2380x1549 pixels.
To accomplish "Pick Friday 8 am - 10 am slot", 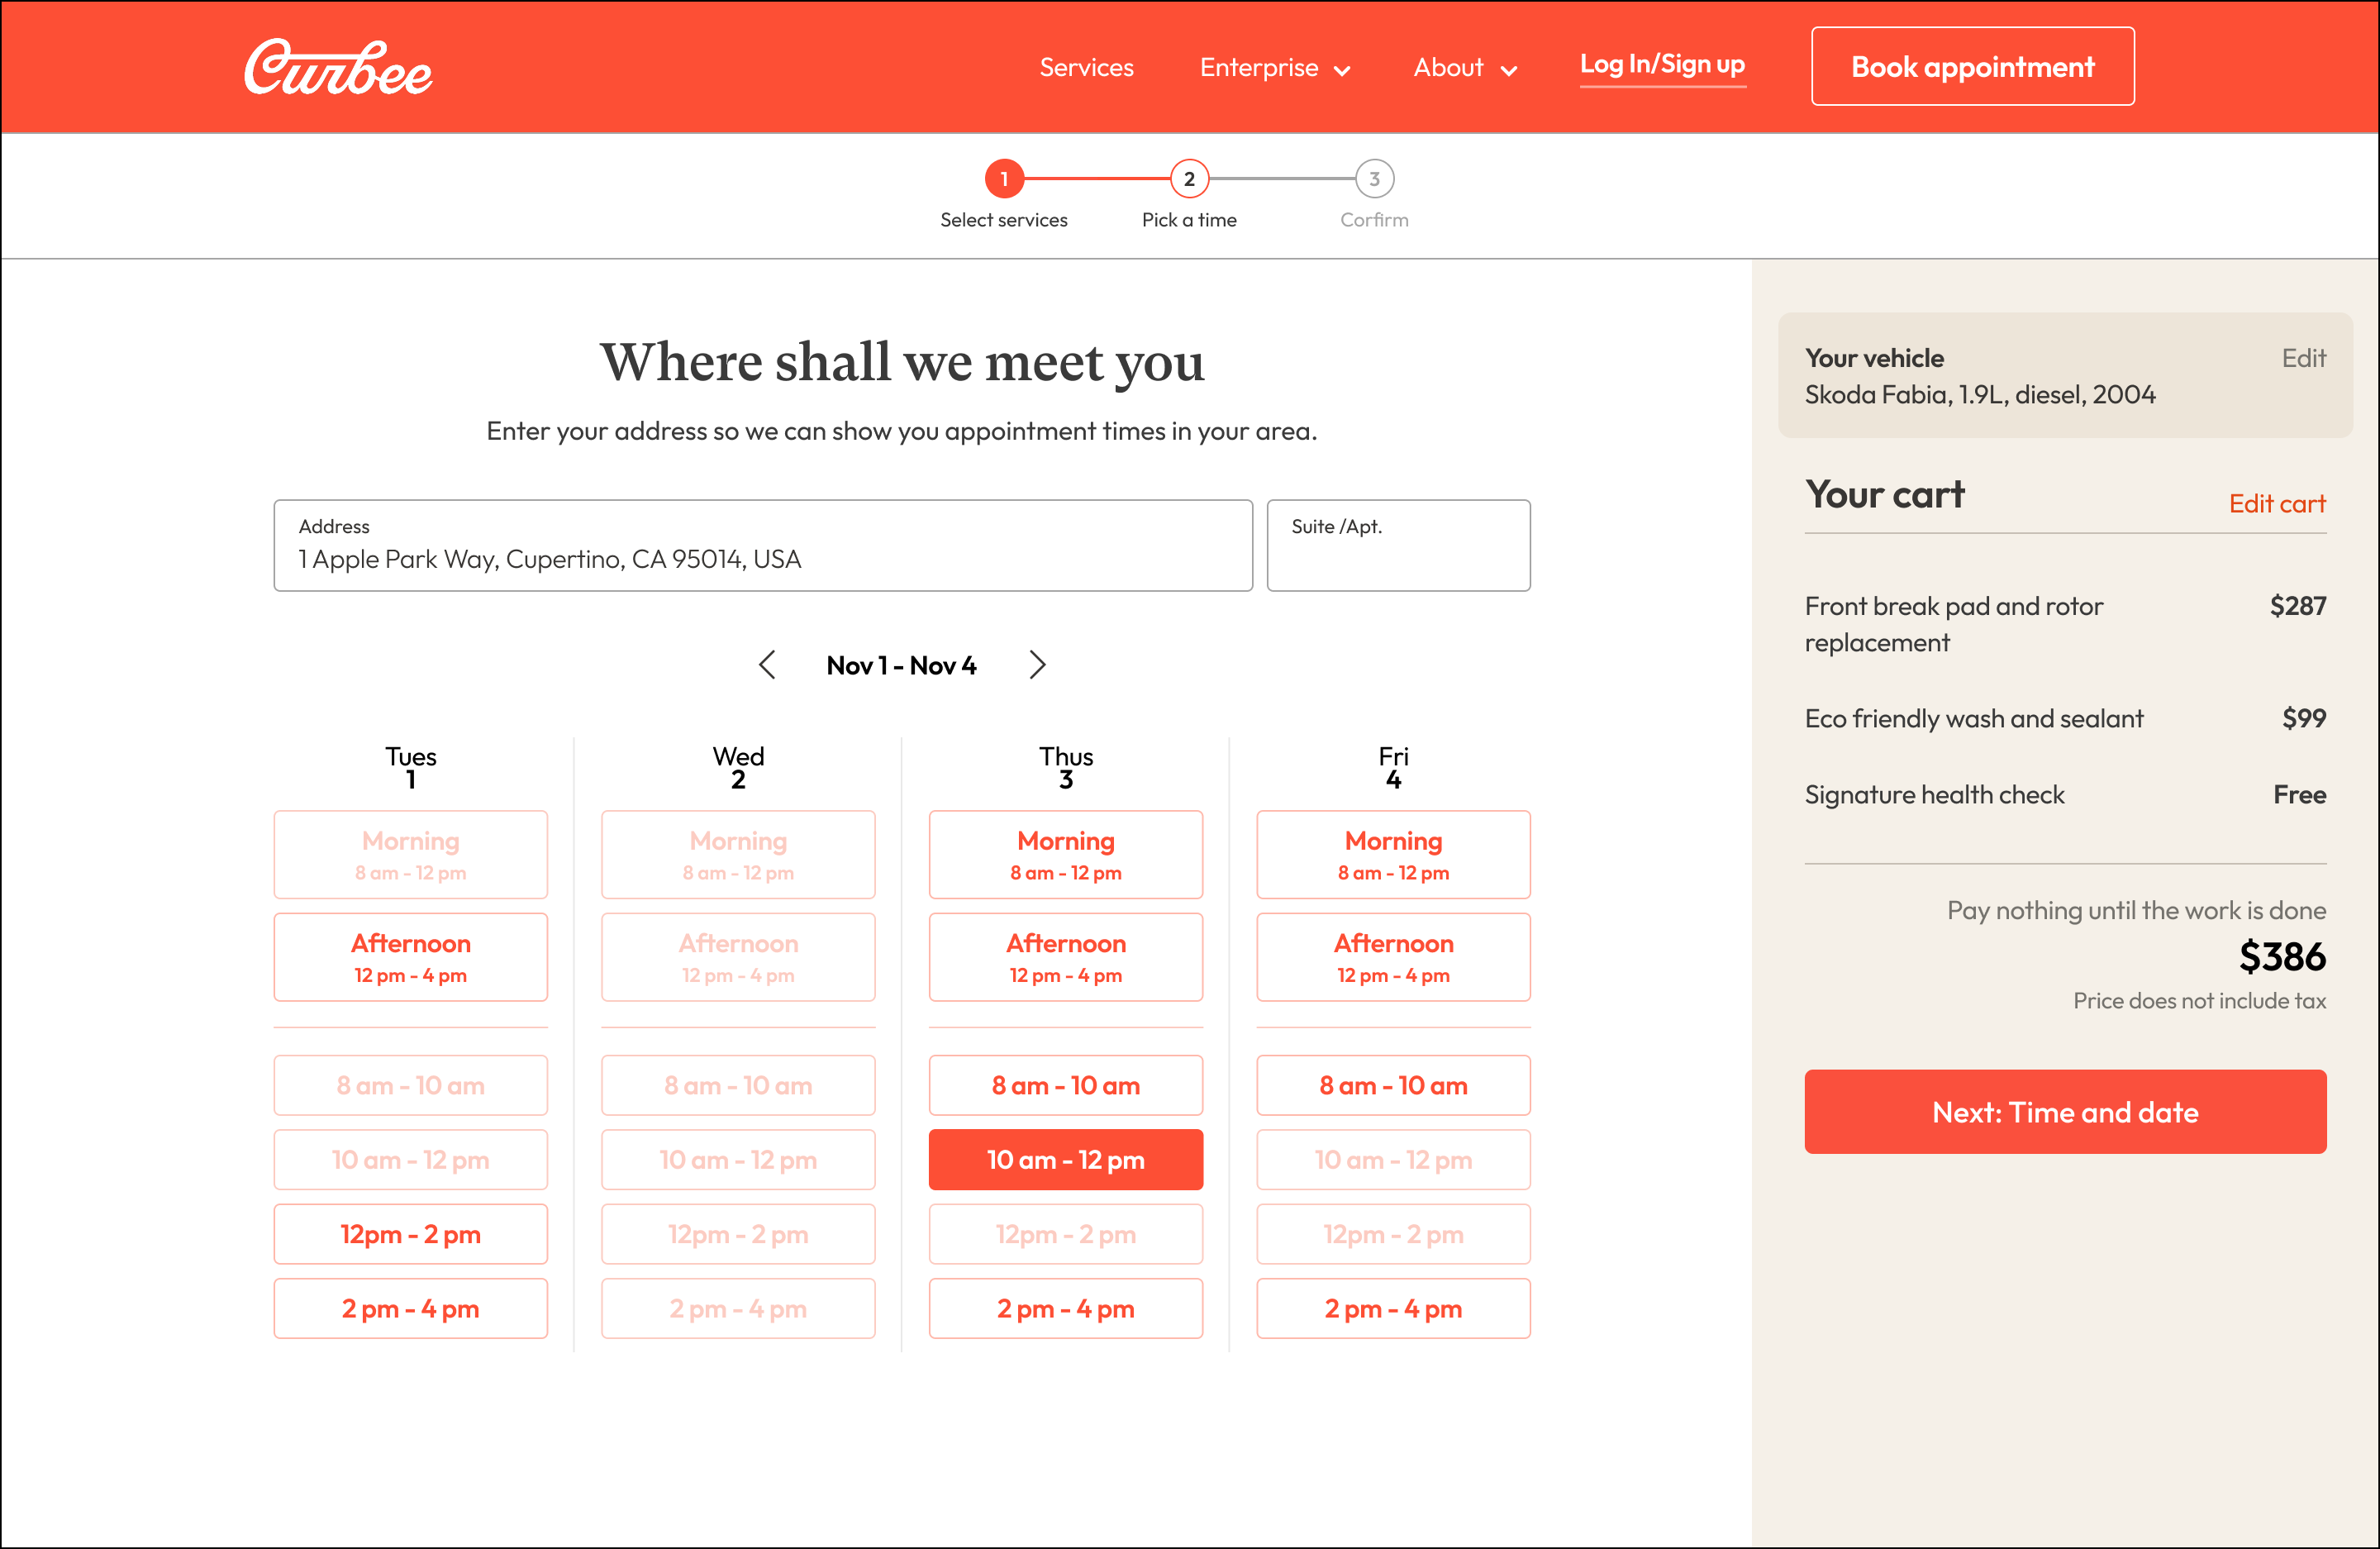I will [1393, 1085].
